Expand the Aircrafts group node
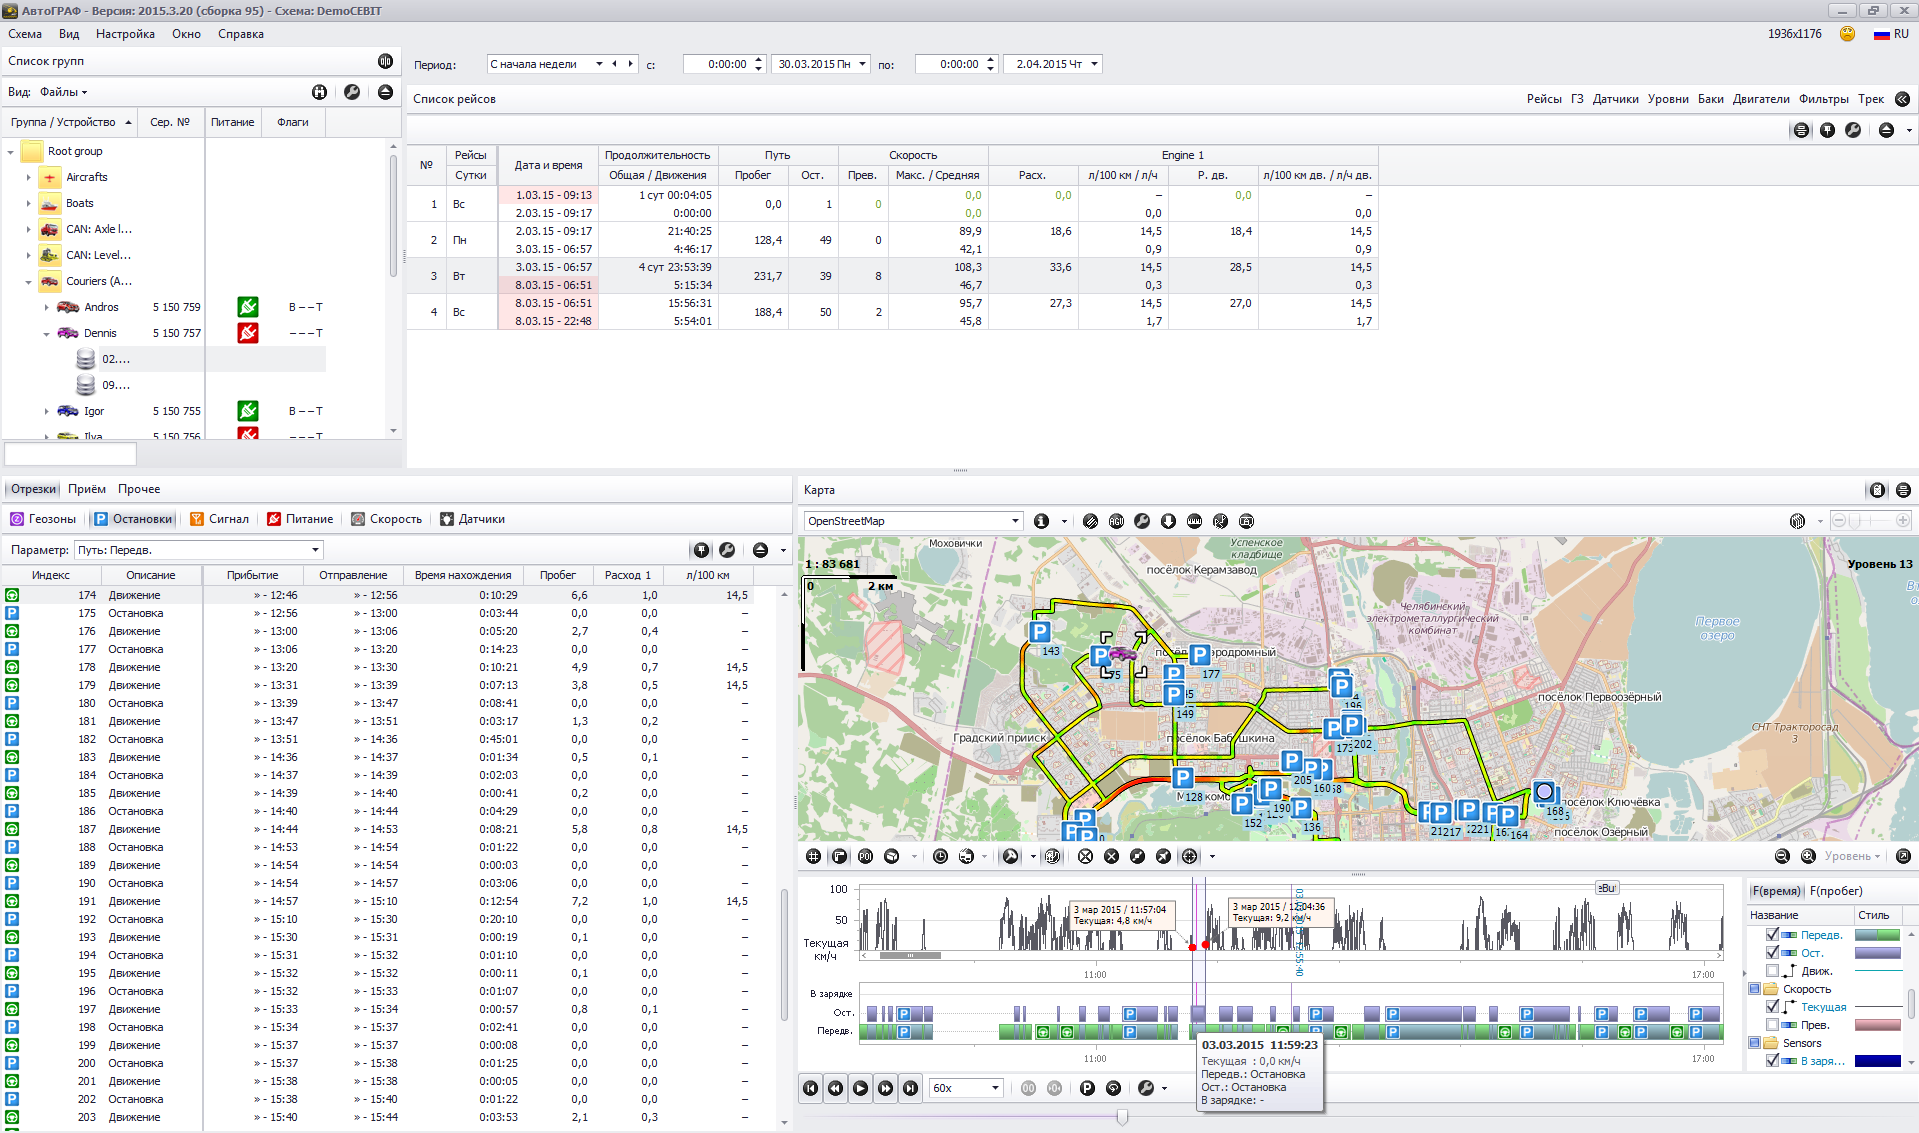The height and width of the screenshot is (1133, 1919). point(28,177)
